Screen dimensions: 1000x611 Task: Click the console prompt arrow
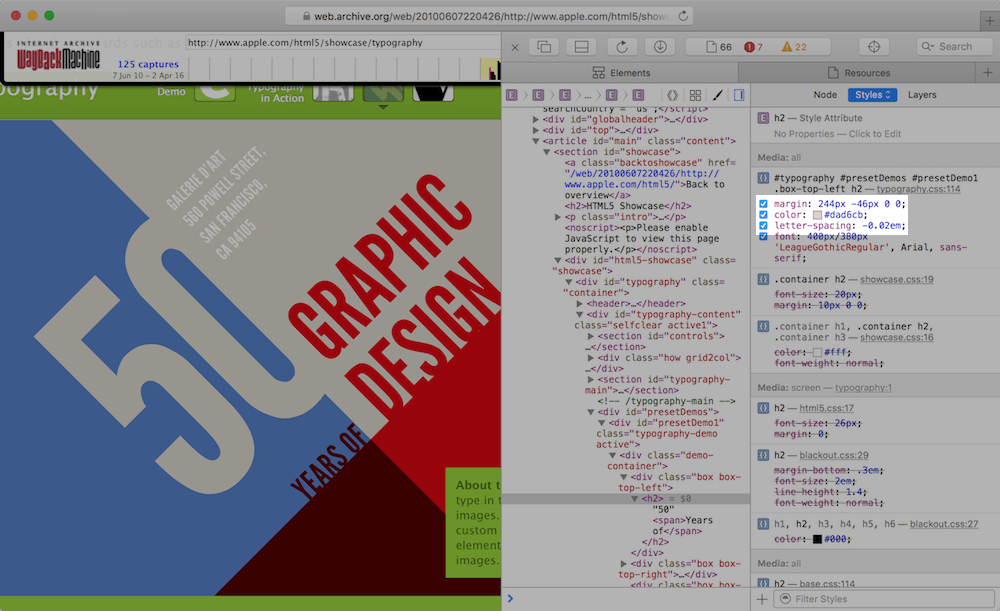pyautogui.click(x=510, y=598)
